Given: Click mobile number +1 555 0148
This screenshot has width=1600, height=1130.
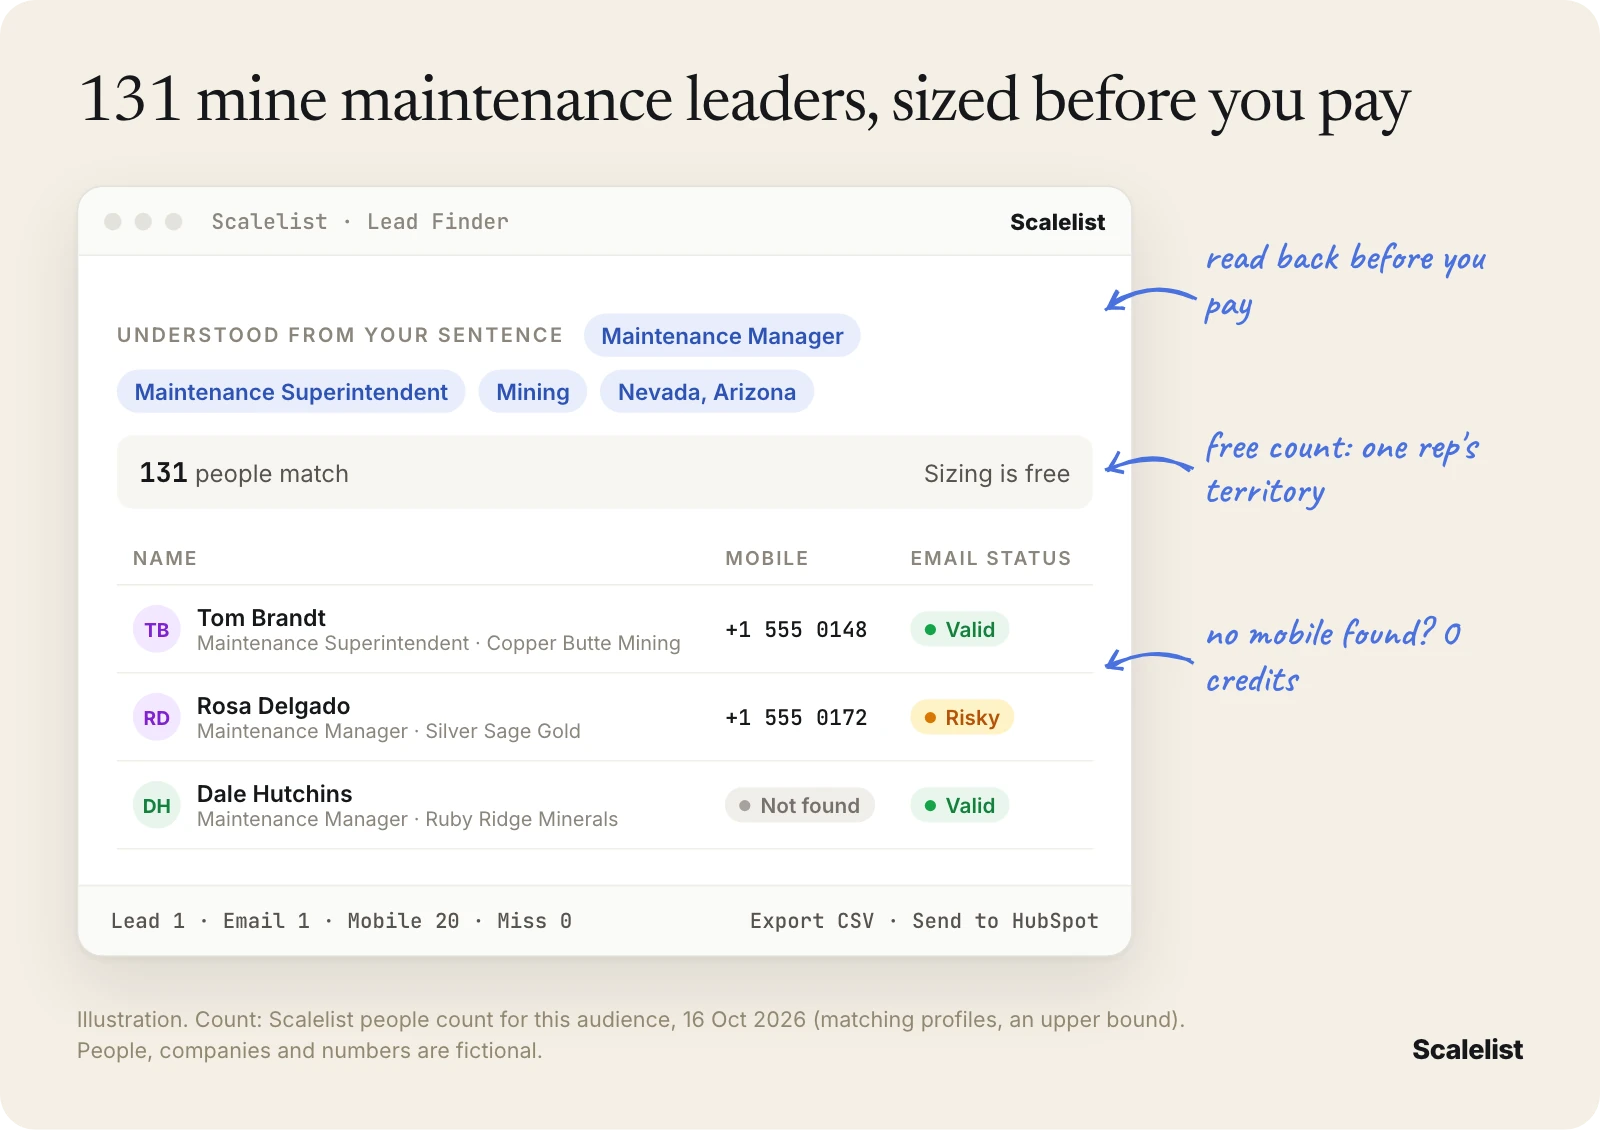Looking at the screenshot, I should click(x=796, y=630).
